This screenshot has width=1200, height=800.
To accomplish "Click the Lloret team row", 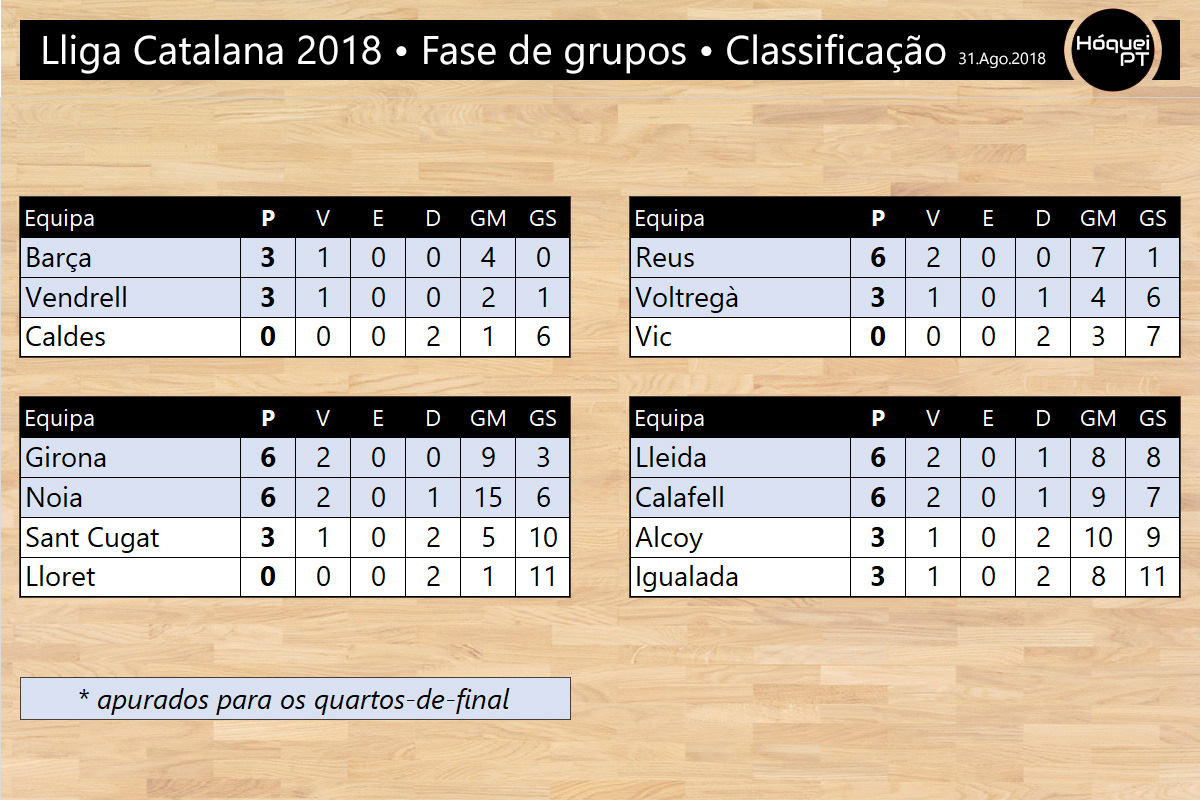I will [x=295, y=578].
